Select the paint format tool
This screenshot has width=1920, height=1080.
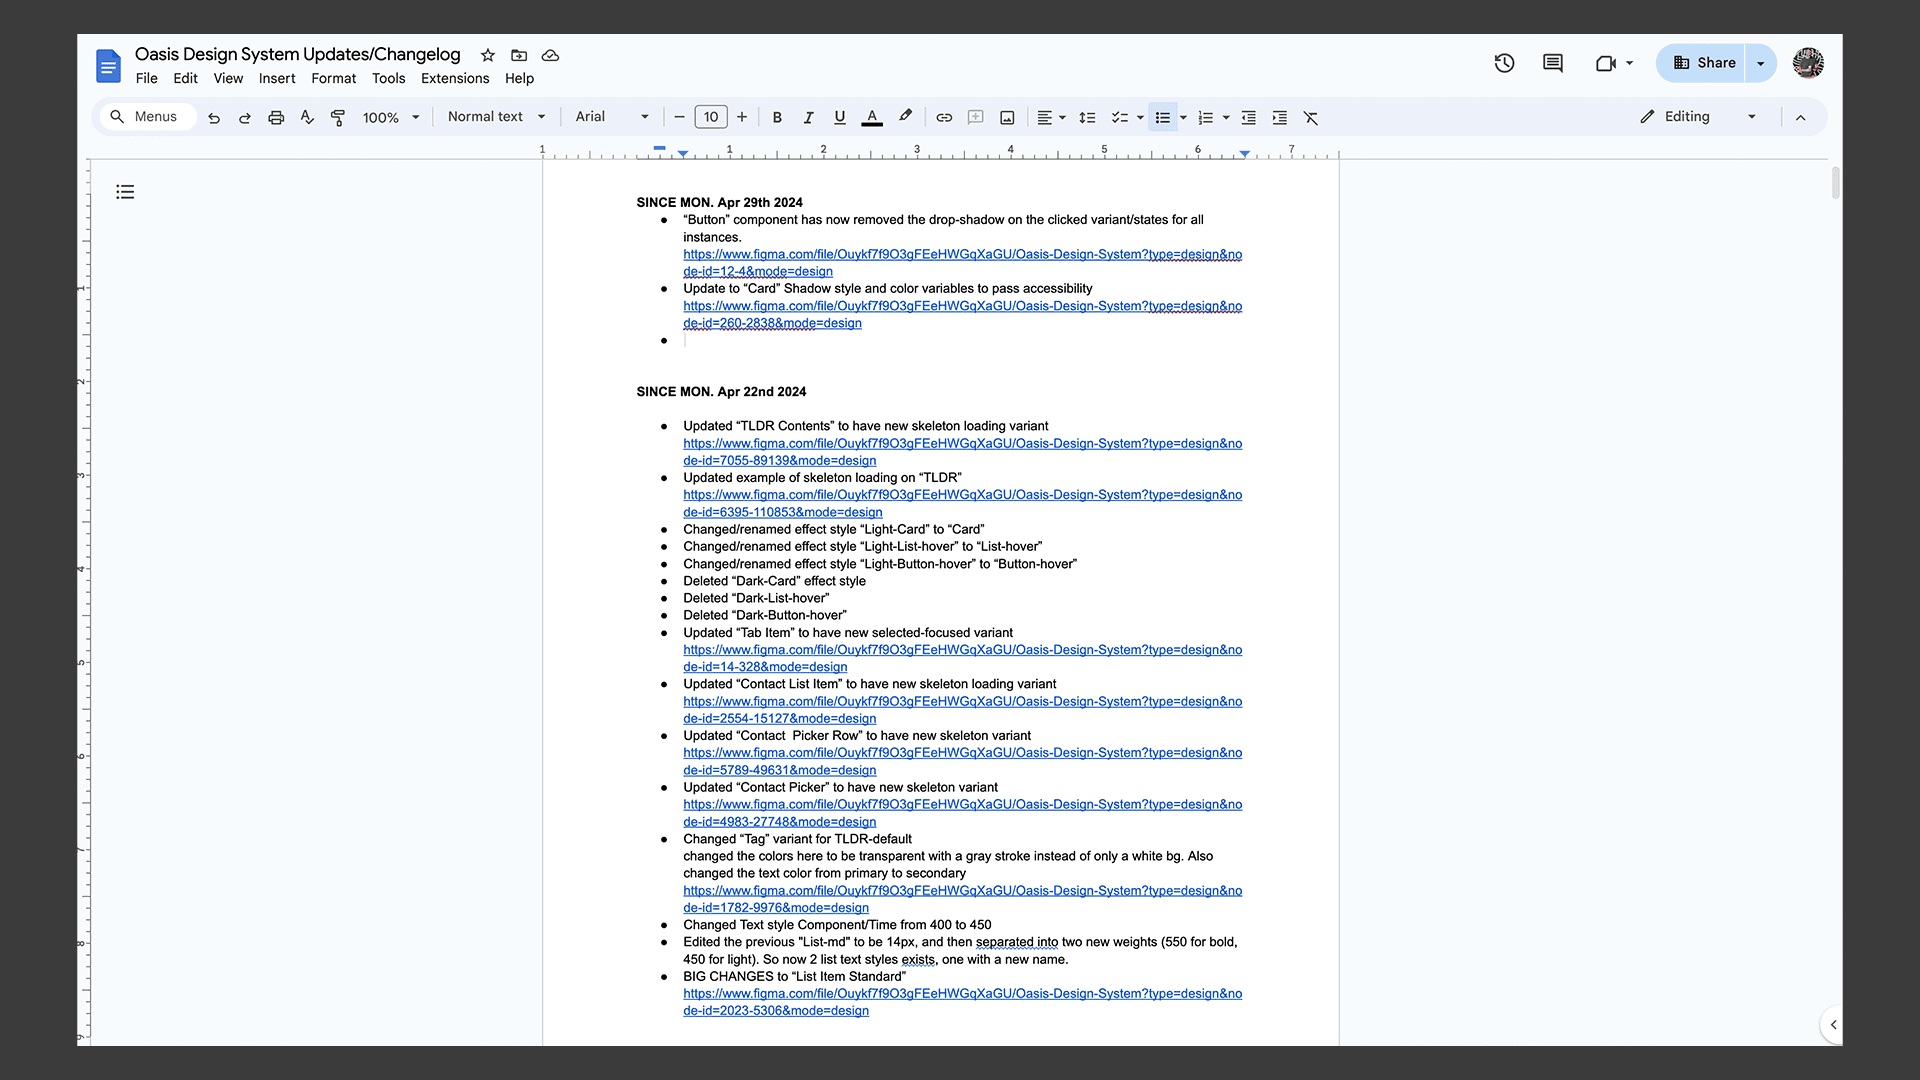338,117
